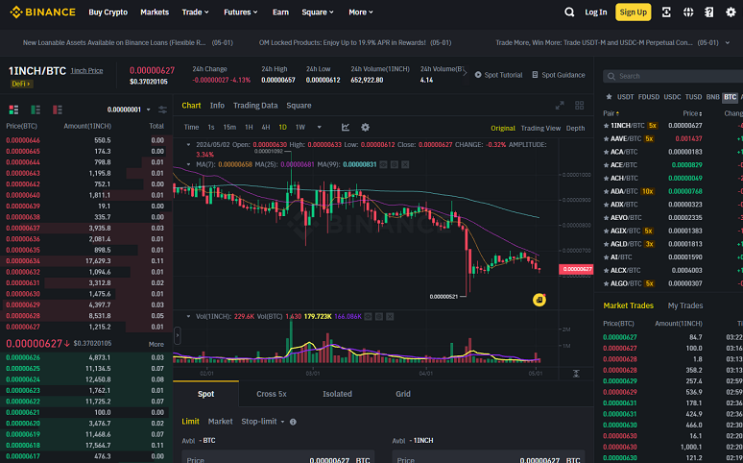Open the Square dropdown in header
743x463 pixels.
pyautogui.click(x=317, y=12)
